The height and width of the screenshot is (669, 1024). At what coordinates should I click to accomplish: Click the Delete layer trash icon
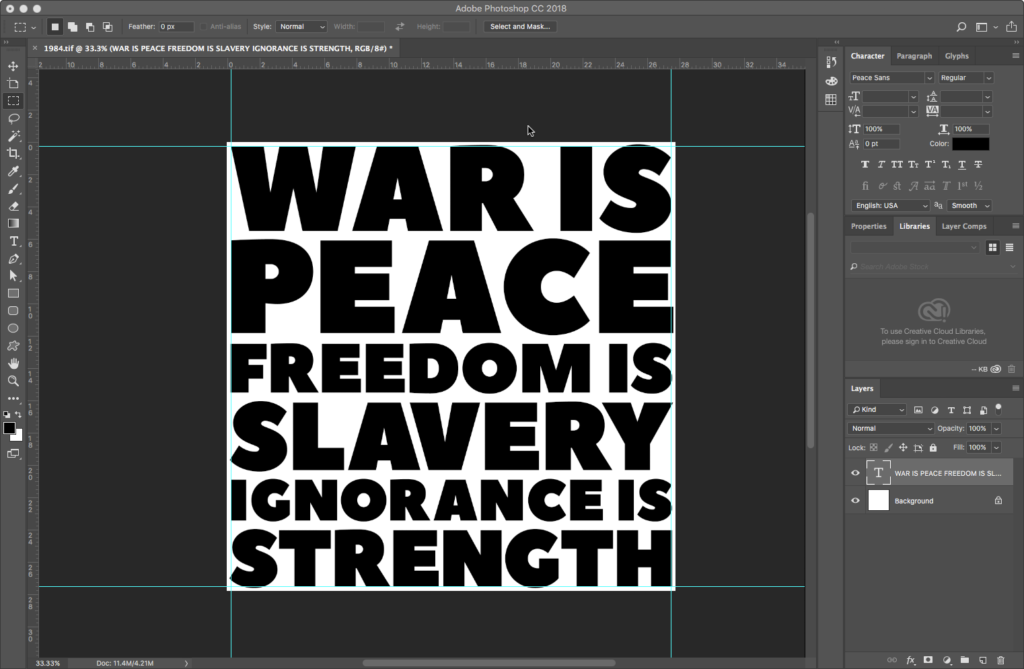(x=1001, y=660)
